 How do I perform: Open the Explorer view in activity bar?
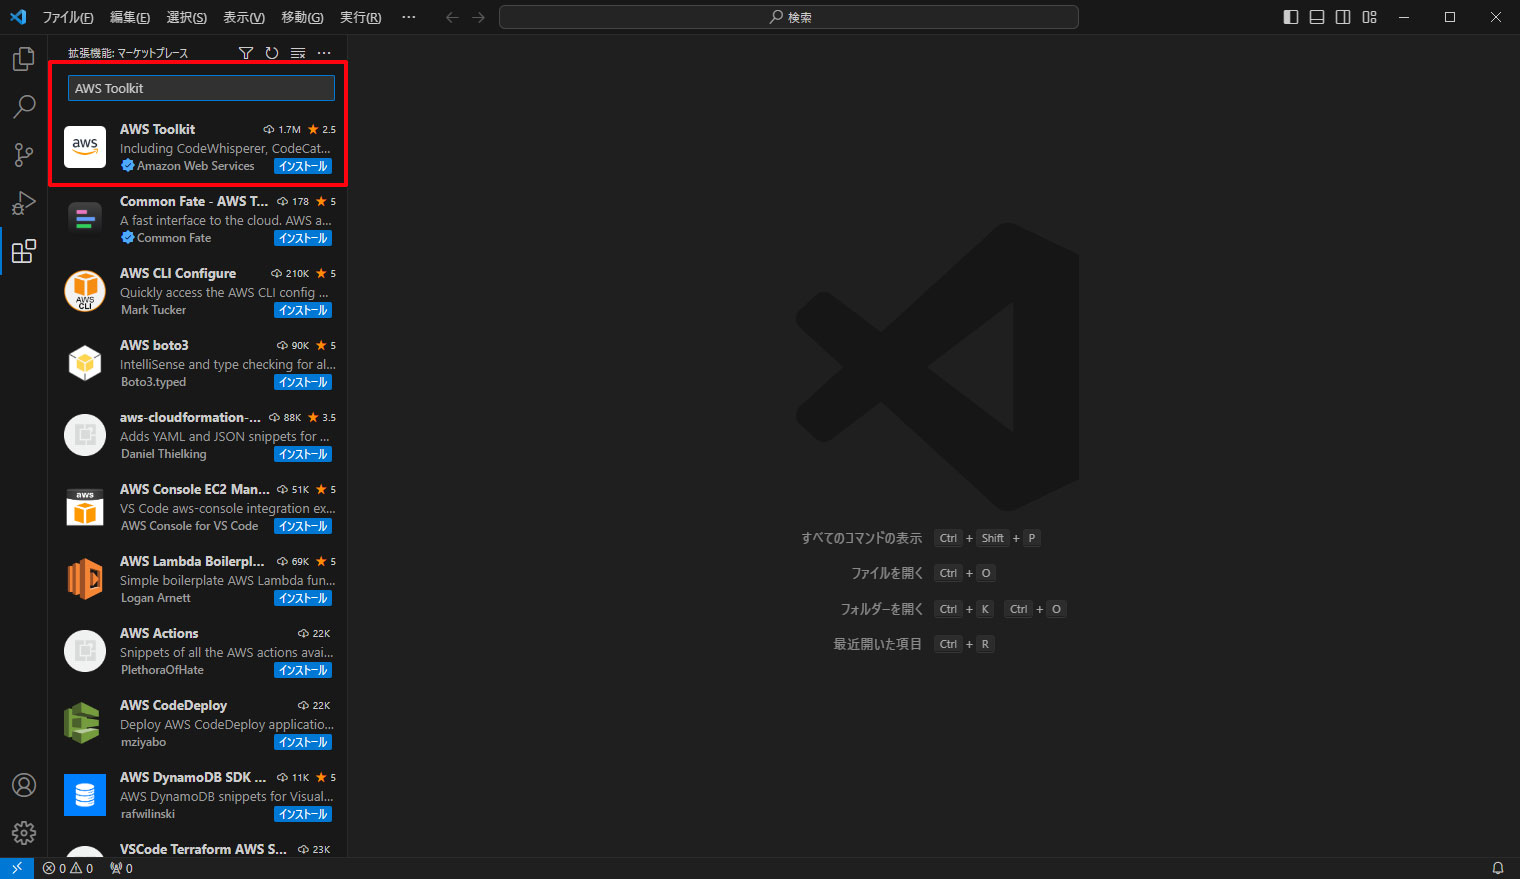tap(24, 60)
